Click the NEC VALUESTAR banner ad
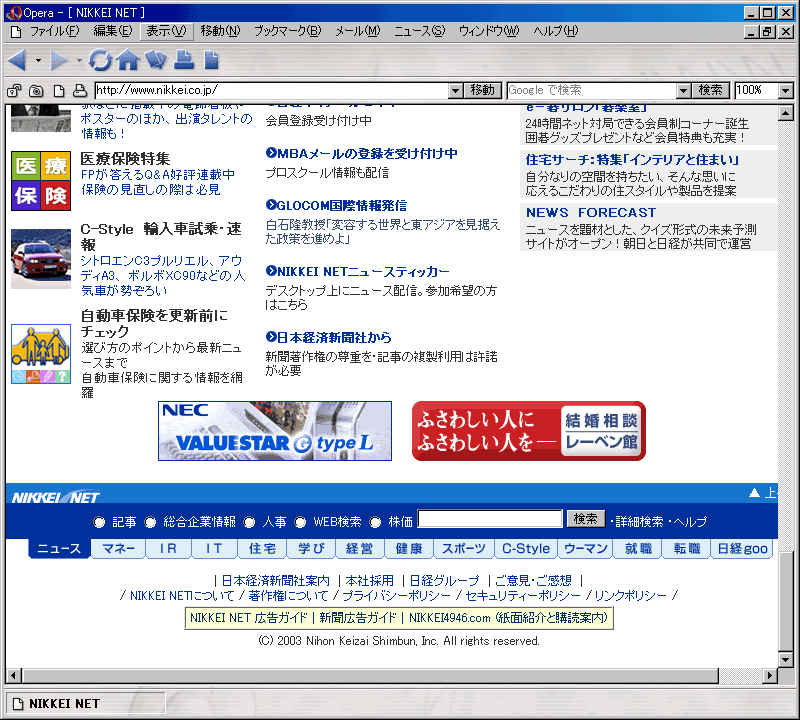800x720 pixels. pos(275,431)
